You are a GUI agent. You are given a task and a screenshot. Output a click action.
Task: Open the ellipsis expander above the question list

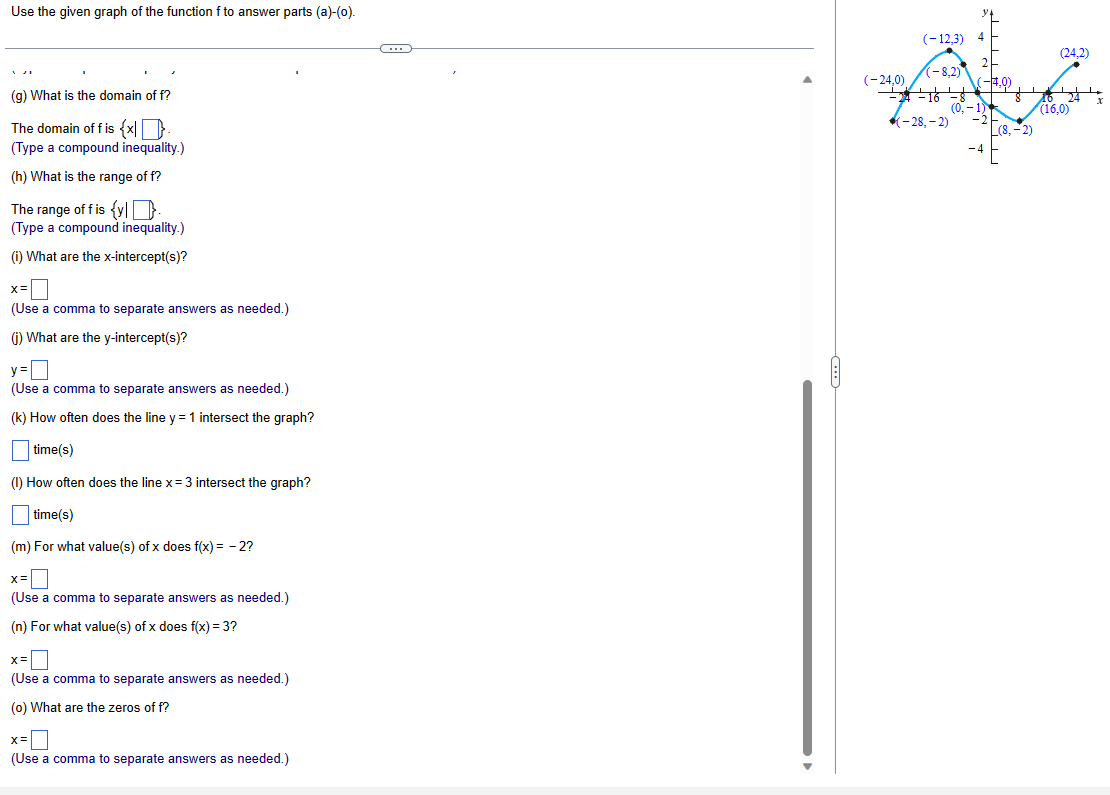tap(396, 47)
